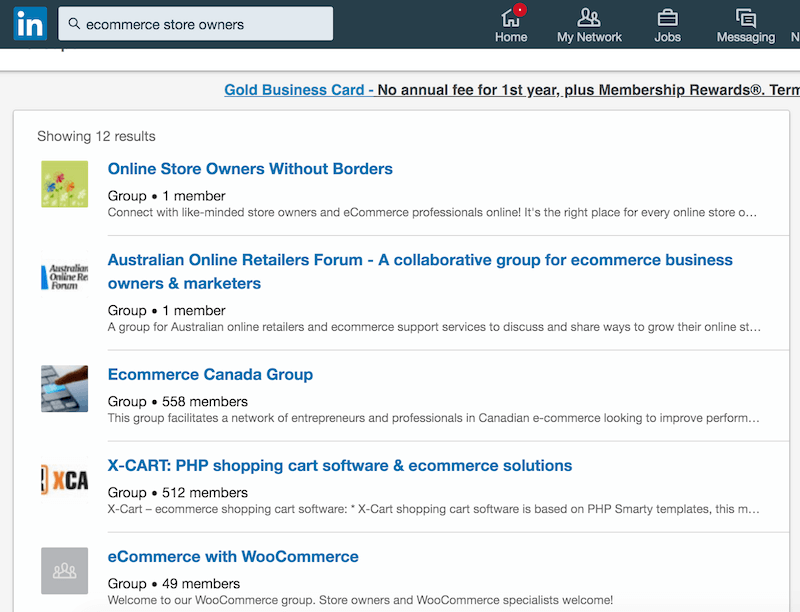Viewport: 800px width, 612px height.
Task: Click 'Group • 512 members' text
Action: tap(178, 493)
